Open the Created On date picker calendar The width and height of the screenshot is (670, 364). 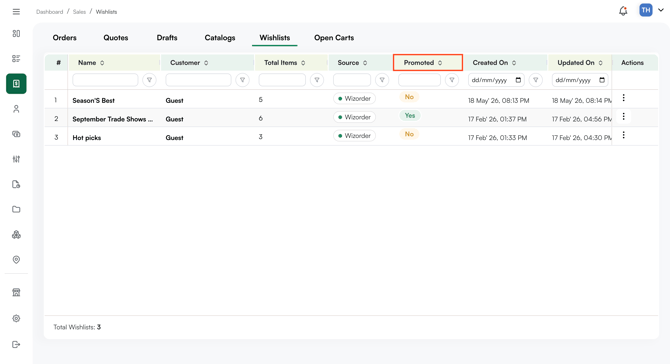(518, 80)
